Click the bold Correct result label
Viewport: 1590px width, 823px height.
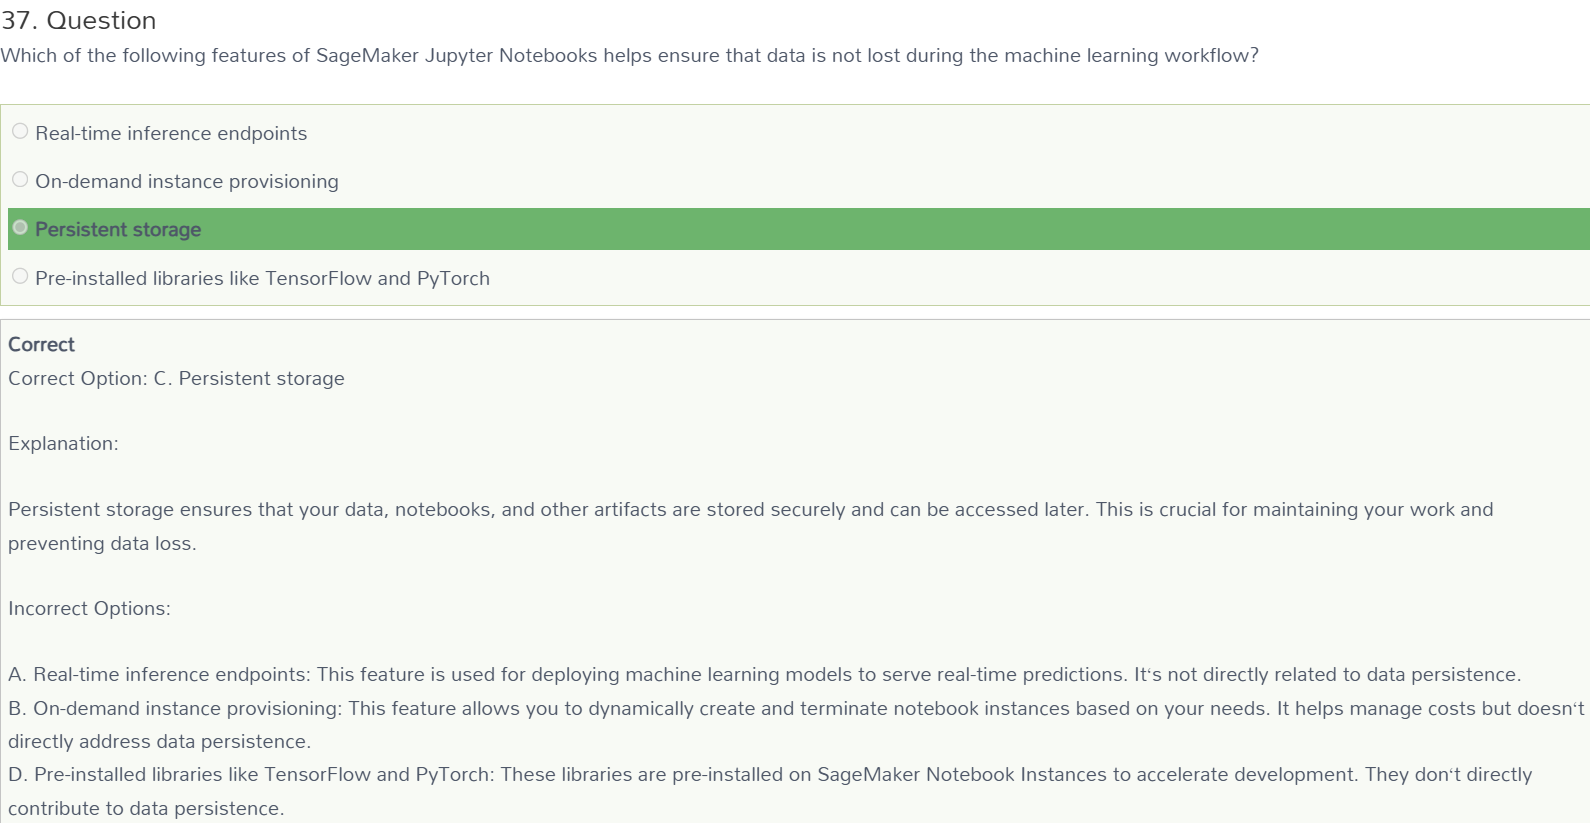pos(41,344)
